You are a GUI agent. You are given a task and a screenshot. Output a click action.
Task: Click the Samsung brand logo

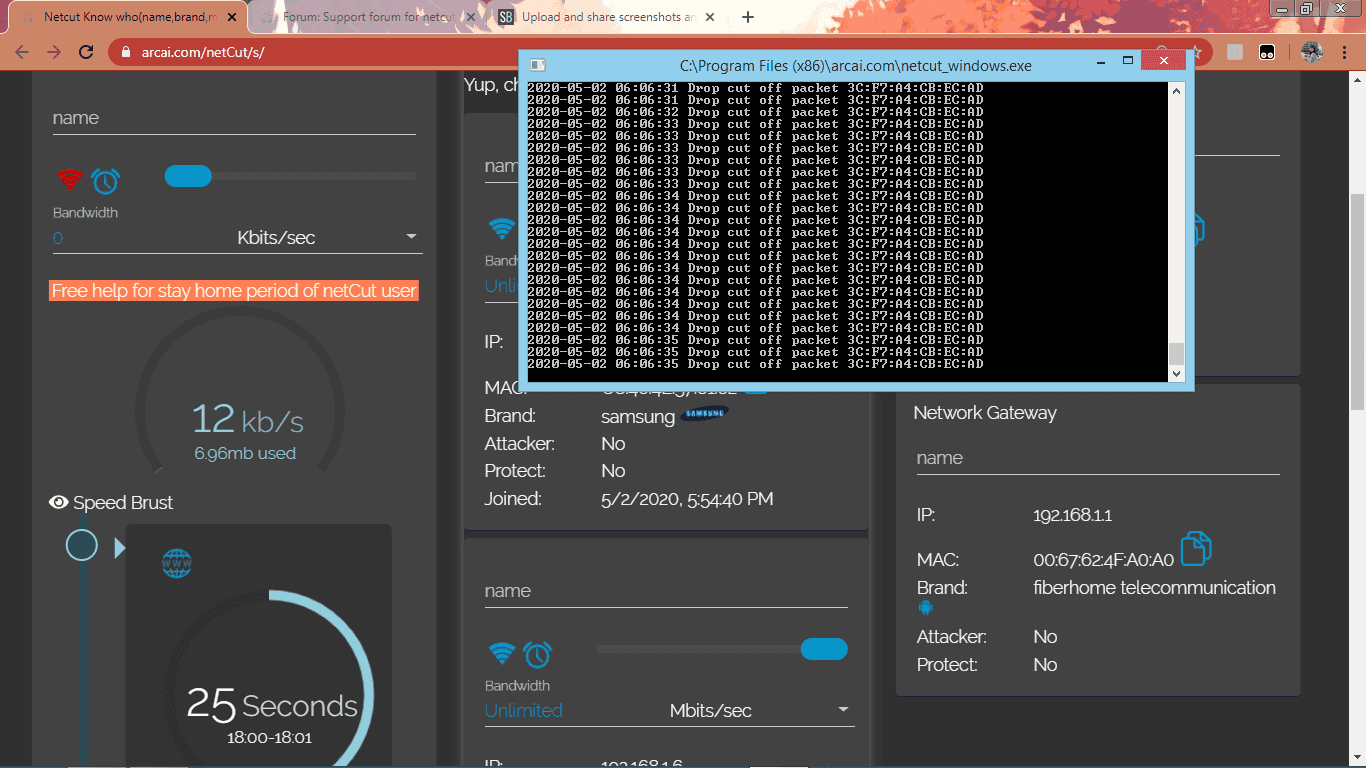point(705,413)
